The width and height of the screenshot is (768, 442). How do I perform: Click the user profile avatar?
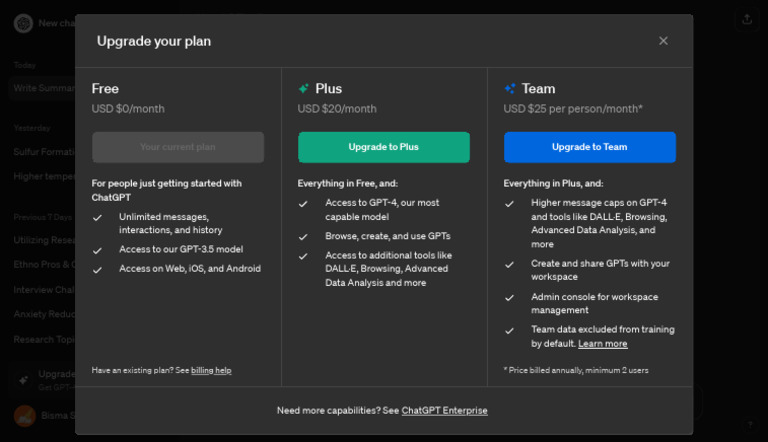(x=22, y=415)
